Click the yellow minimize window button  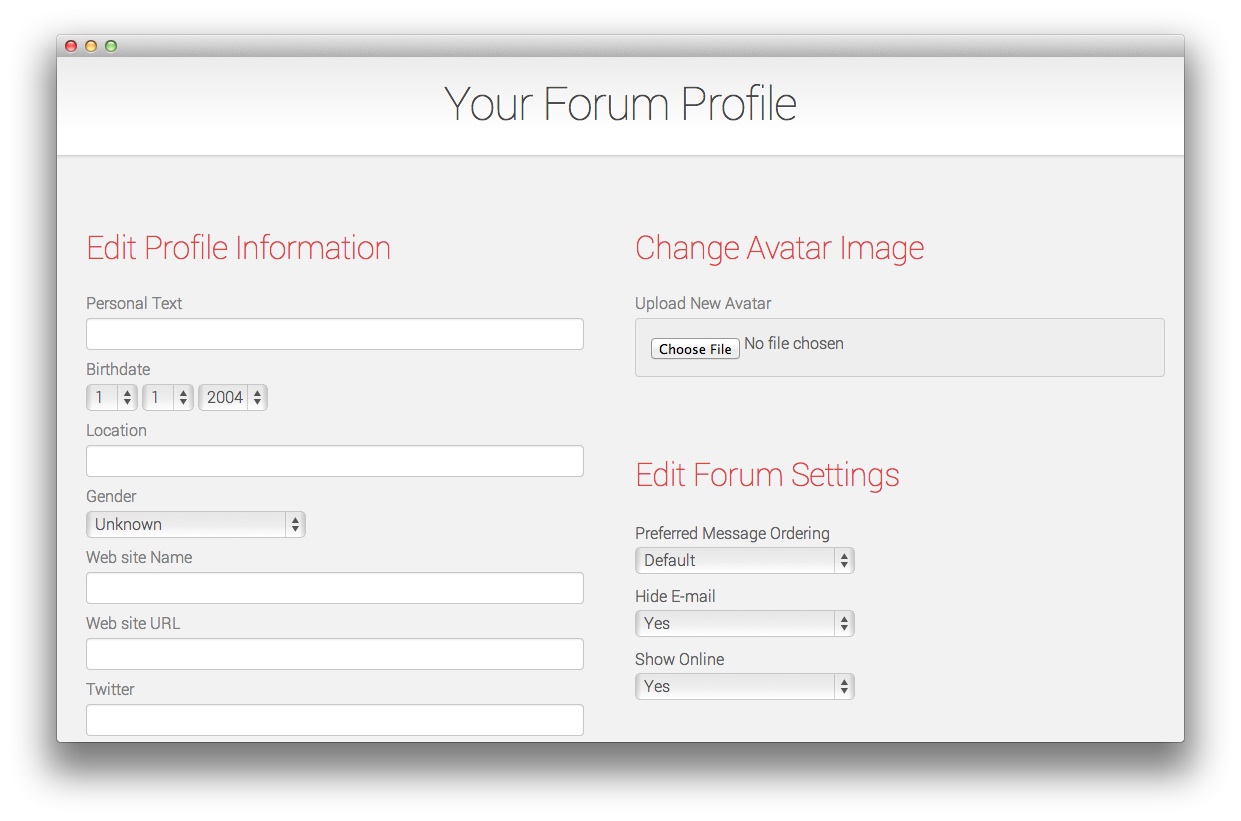(x=91, y=46)
